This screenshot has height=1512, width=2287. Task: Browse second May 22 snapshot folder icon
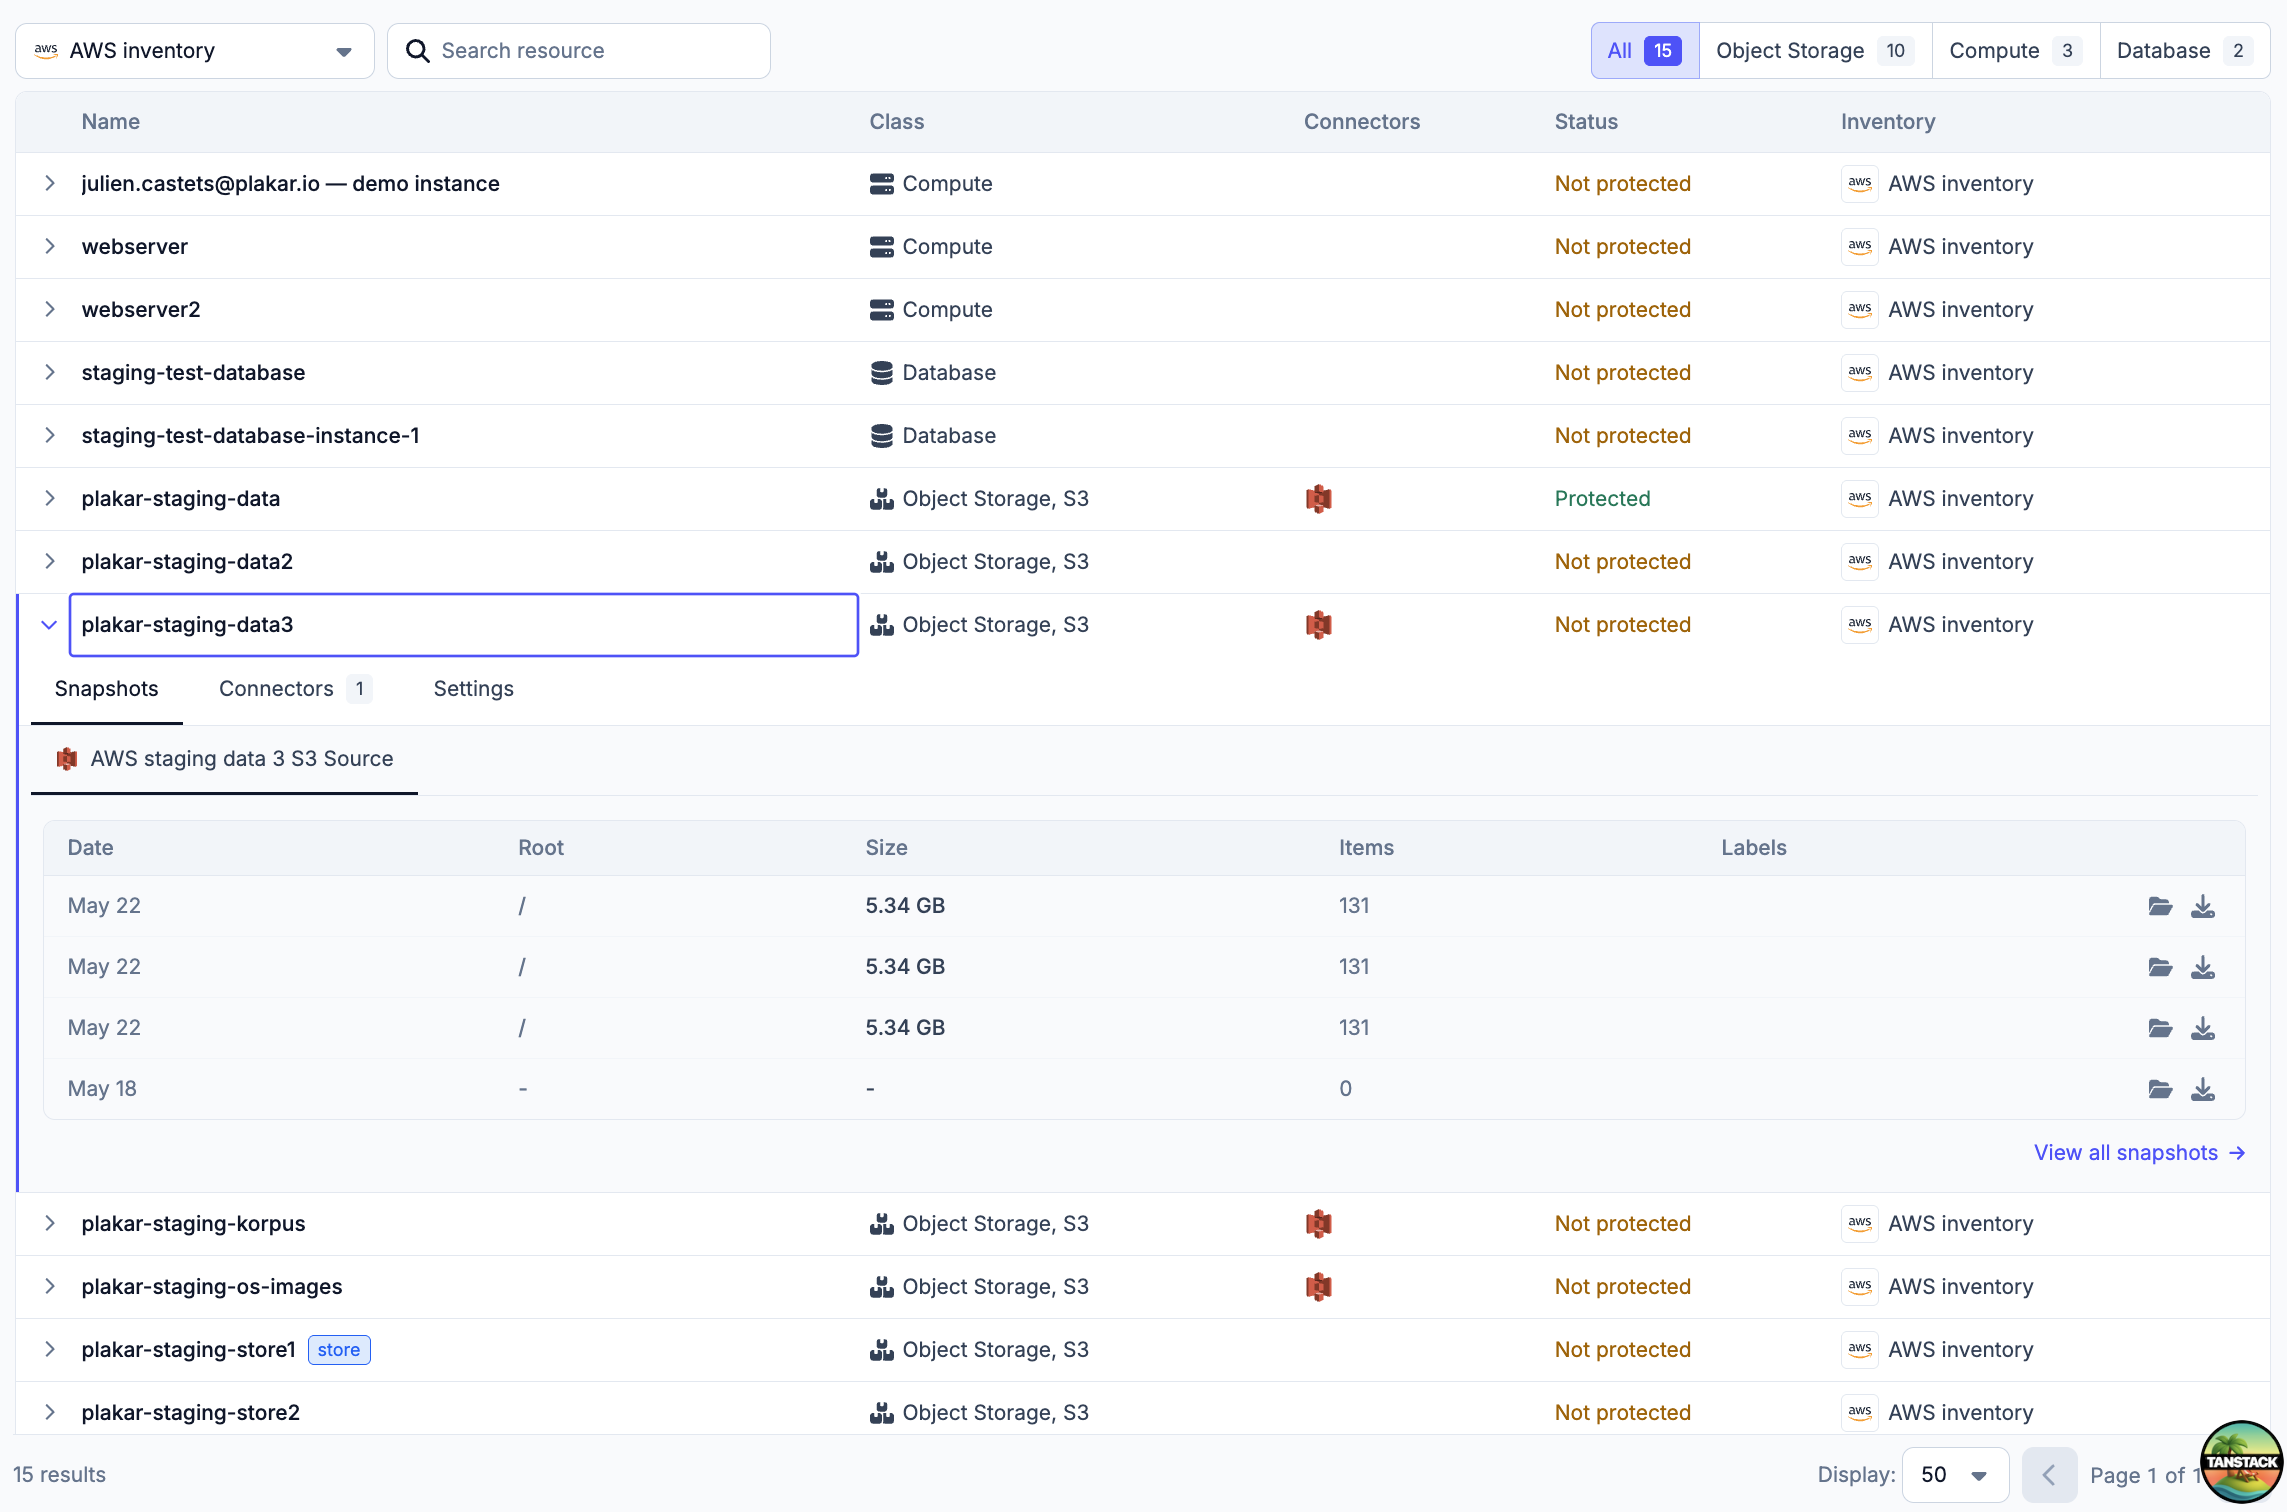2160,968
